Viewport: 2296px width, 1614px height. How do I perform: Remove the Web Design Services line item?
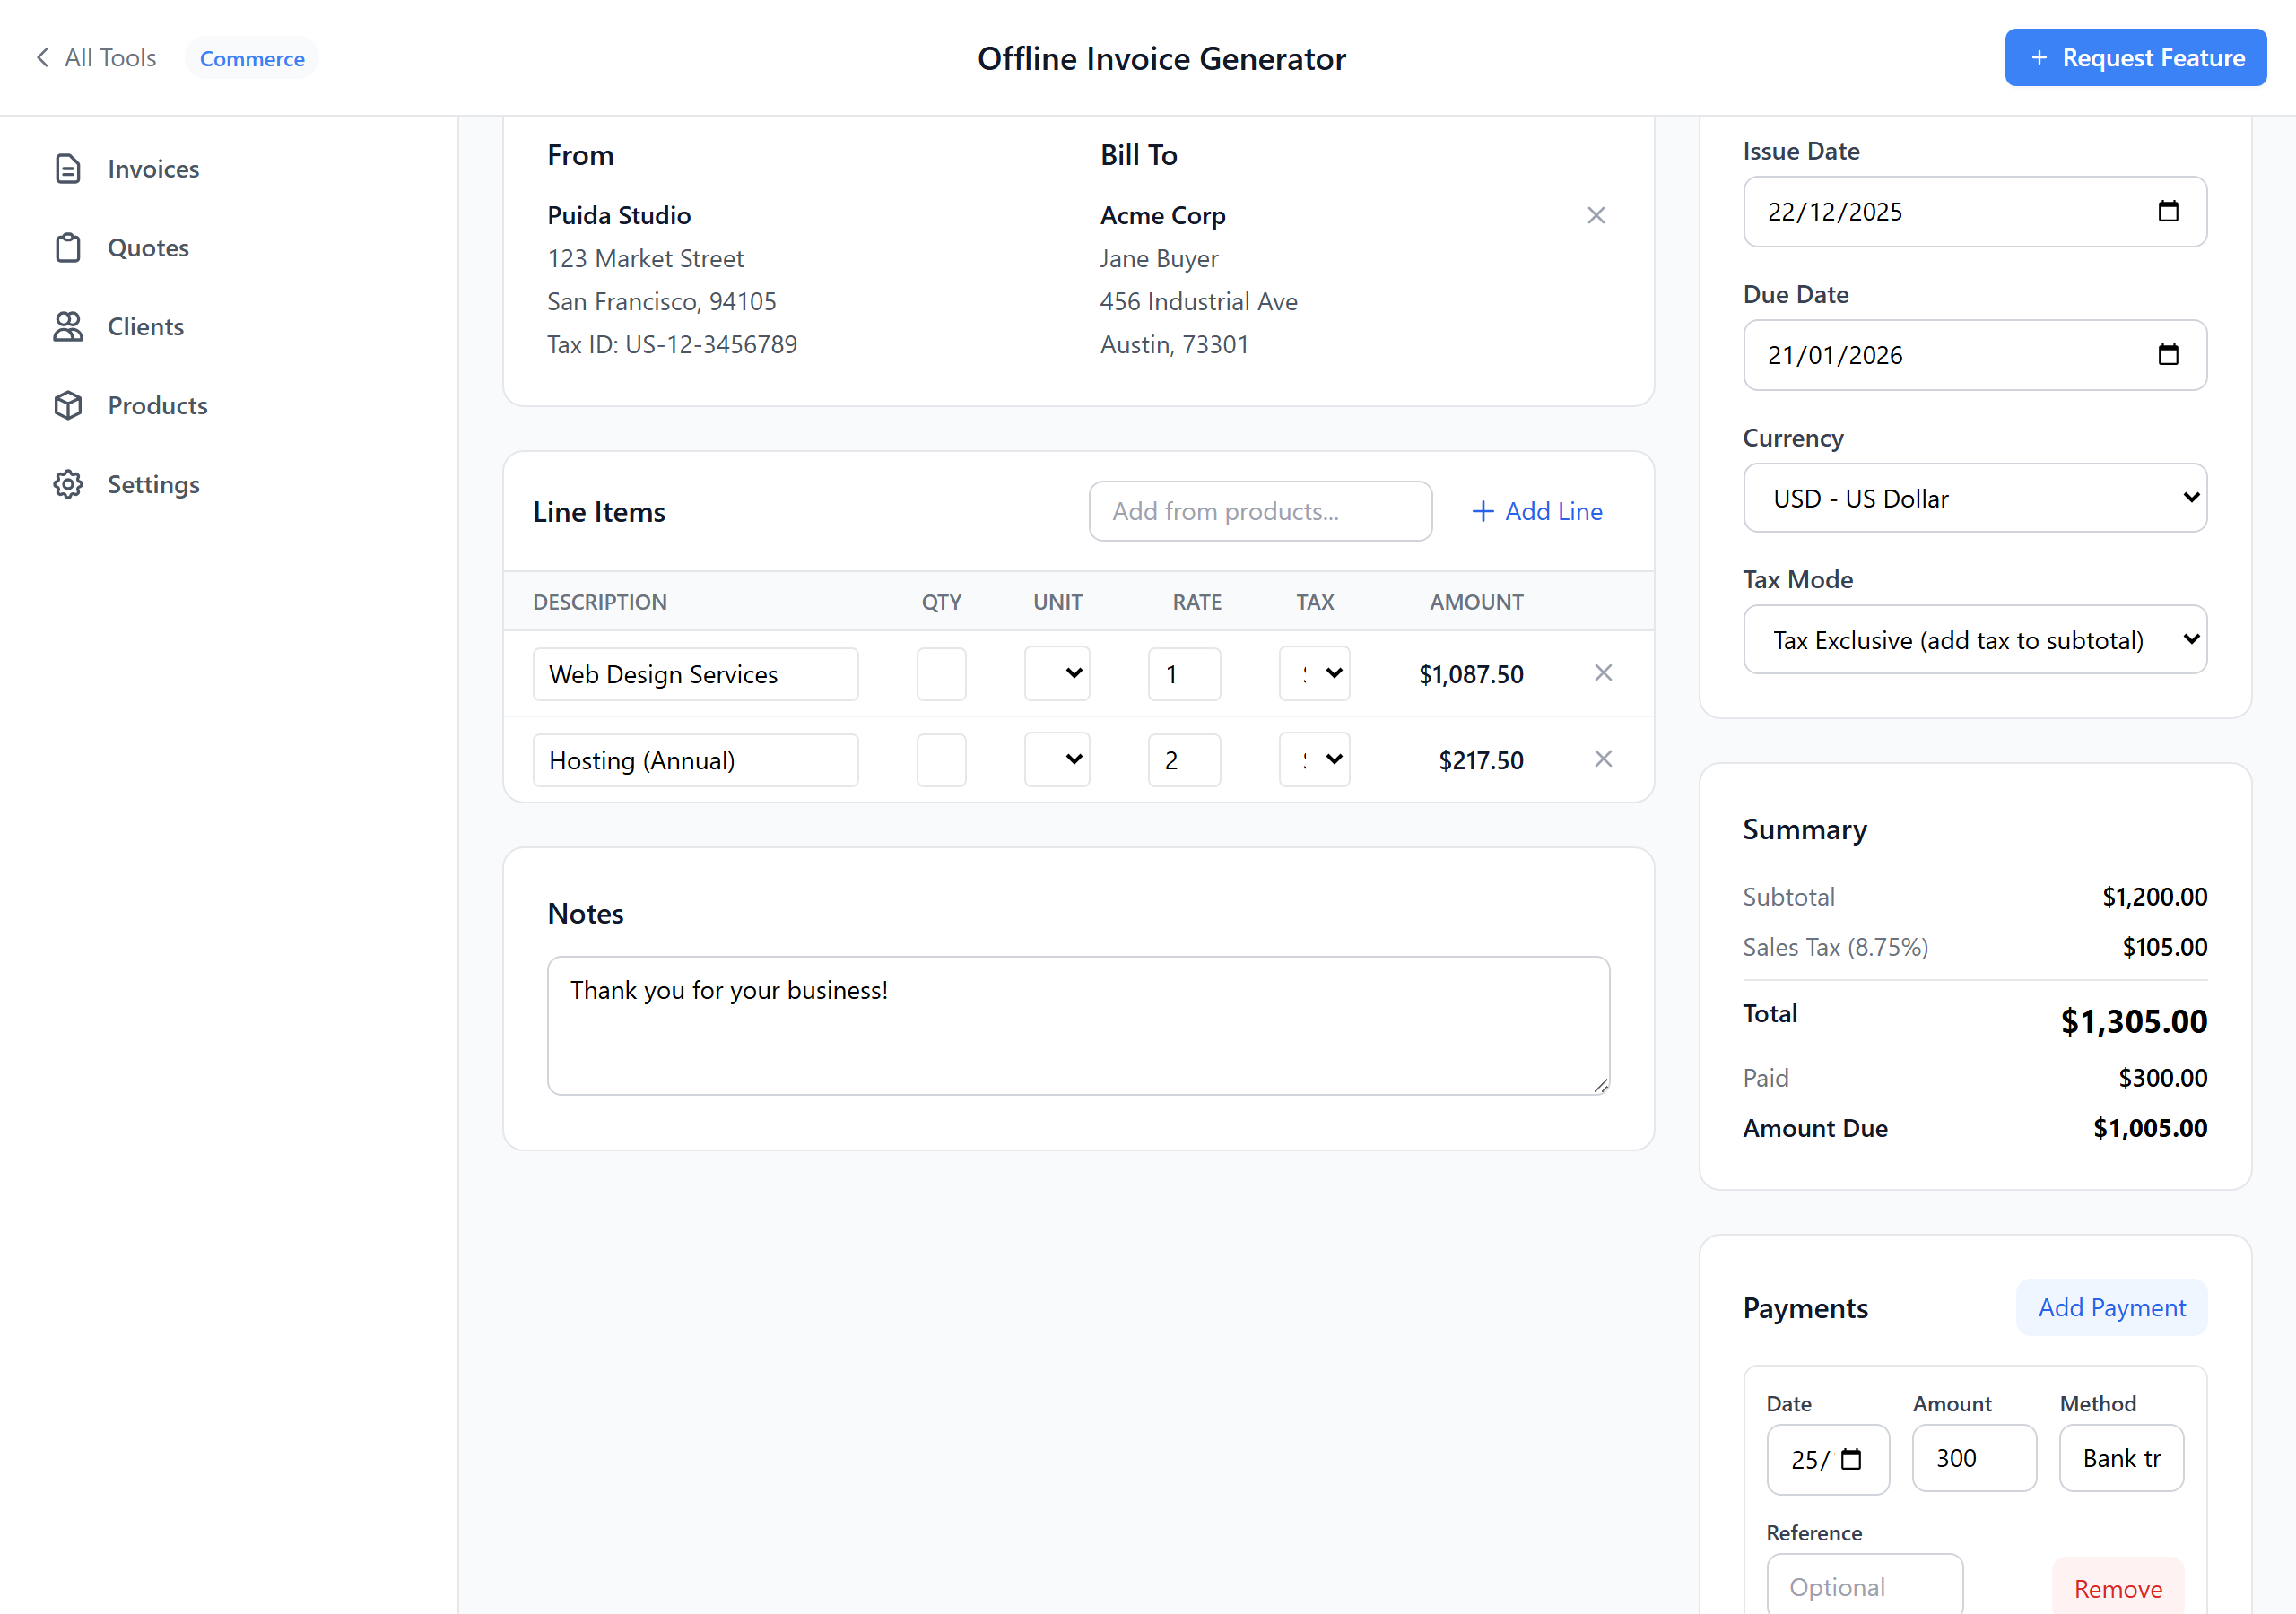click(1603, 673)
